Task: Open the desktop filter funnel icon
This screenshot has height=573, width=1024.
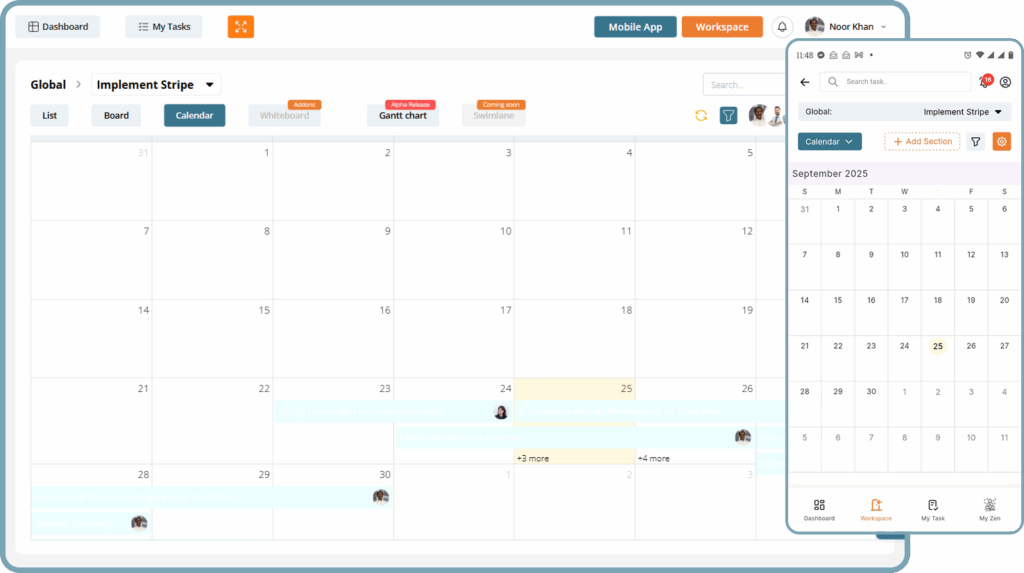Action: click(729, 116)
